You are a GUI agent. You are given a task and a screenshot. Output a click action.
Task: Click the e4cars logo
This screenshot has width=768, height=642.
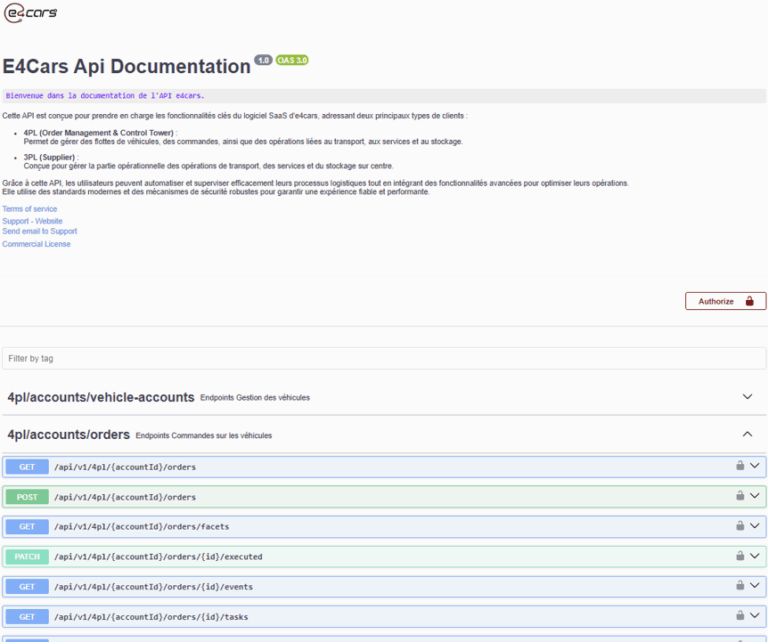click(31, 13)
